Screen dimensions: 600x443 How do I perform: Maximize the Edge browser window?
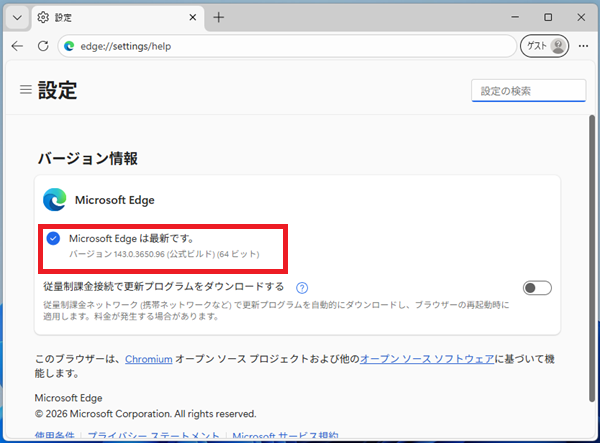point(548,18)
